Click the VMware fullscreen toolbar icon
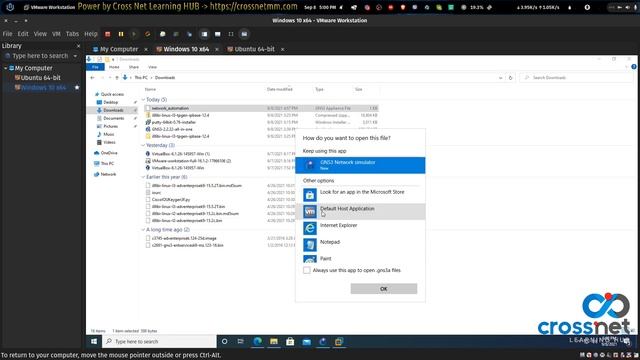This screenshot has height=360, width=640. 231,34
